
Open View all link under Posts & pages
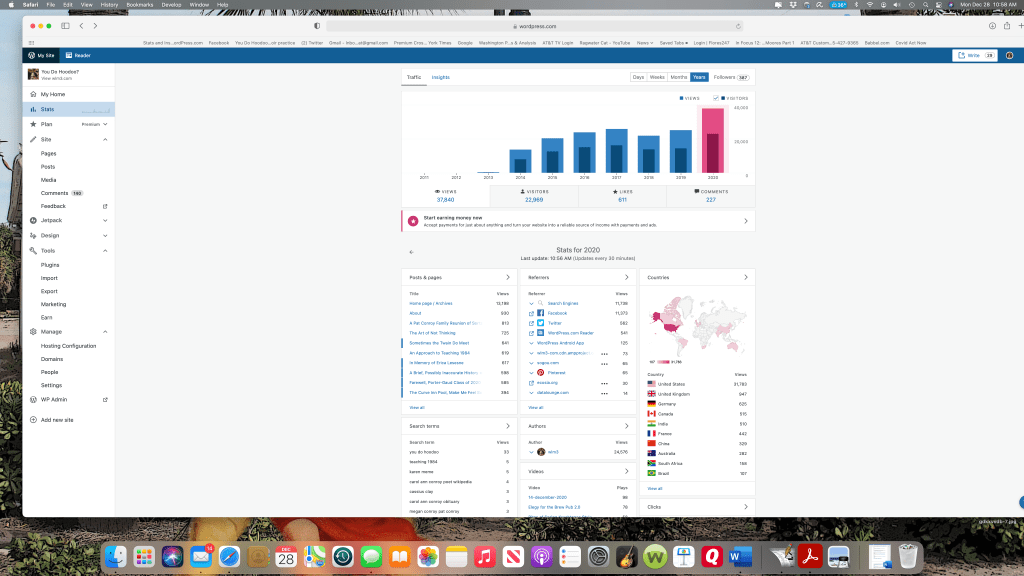pyautogui.click(x=416, y=407)
